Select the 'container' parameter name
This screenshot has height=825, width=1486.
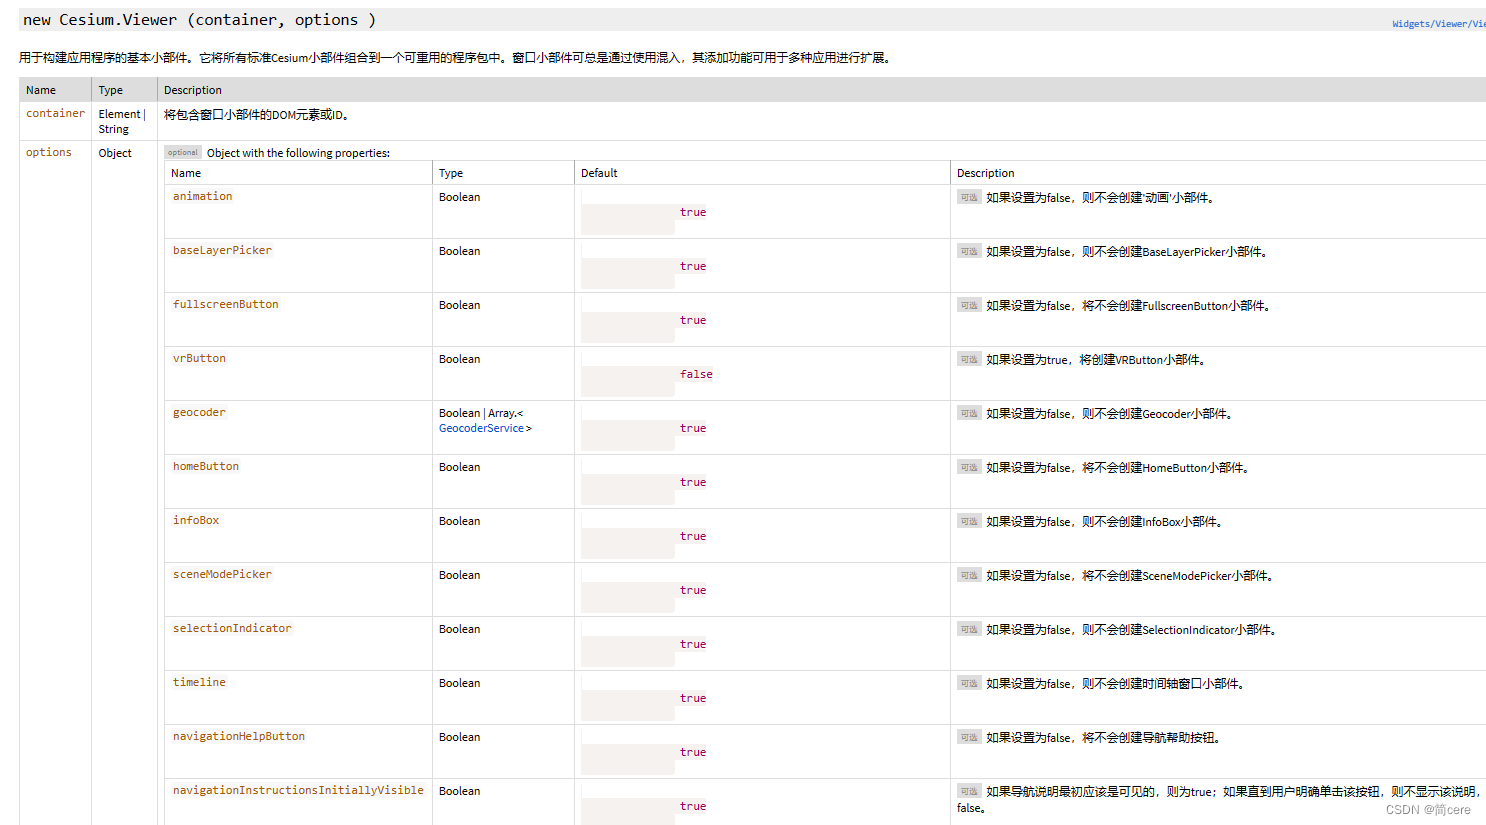55,113
